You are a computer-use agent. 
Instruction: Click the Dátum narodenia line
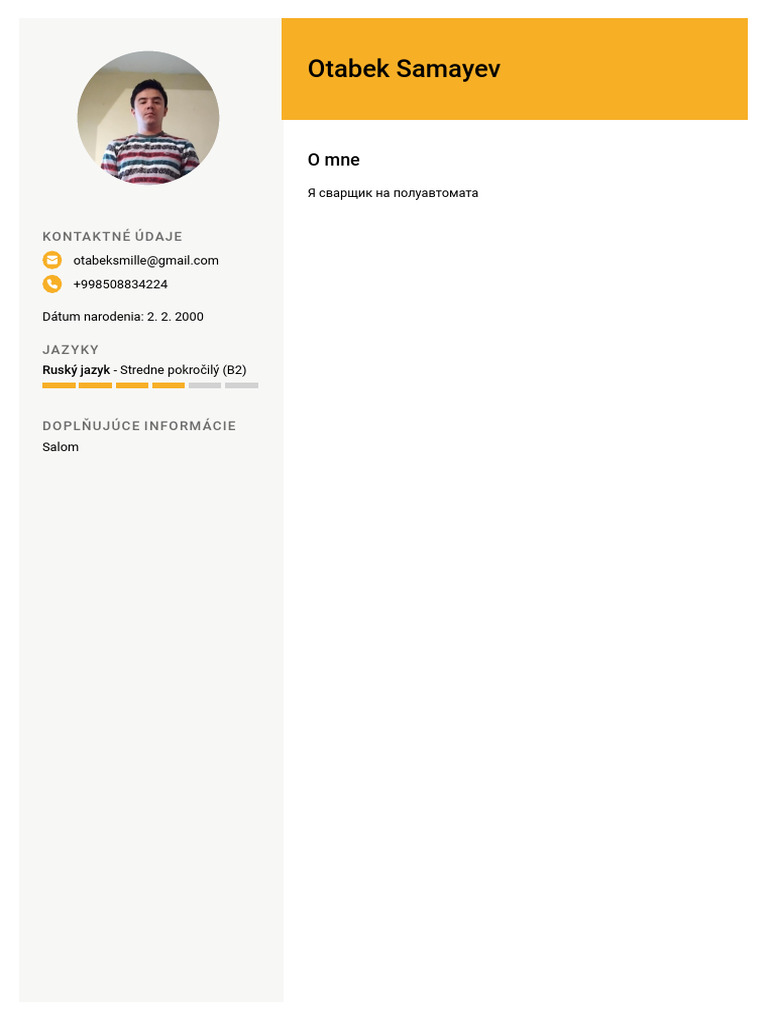click(123, 317)
